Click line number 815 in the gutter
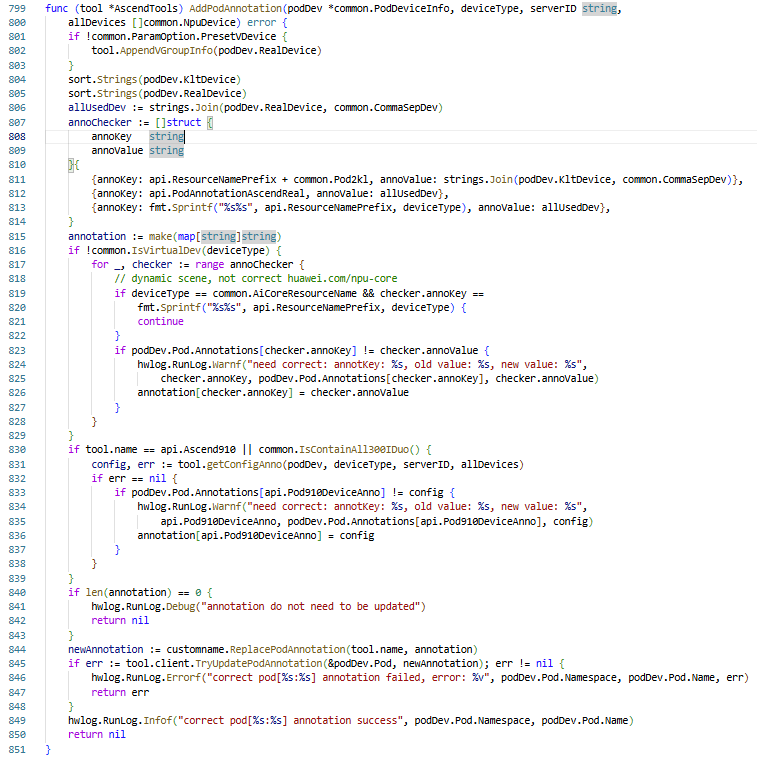This screenshot has height=757, width=757. (17, 237)
